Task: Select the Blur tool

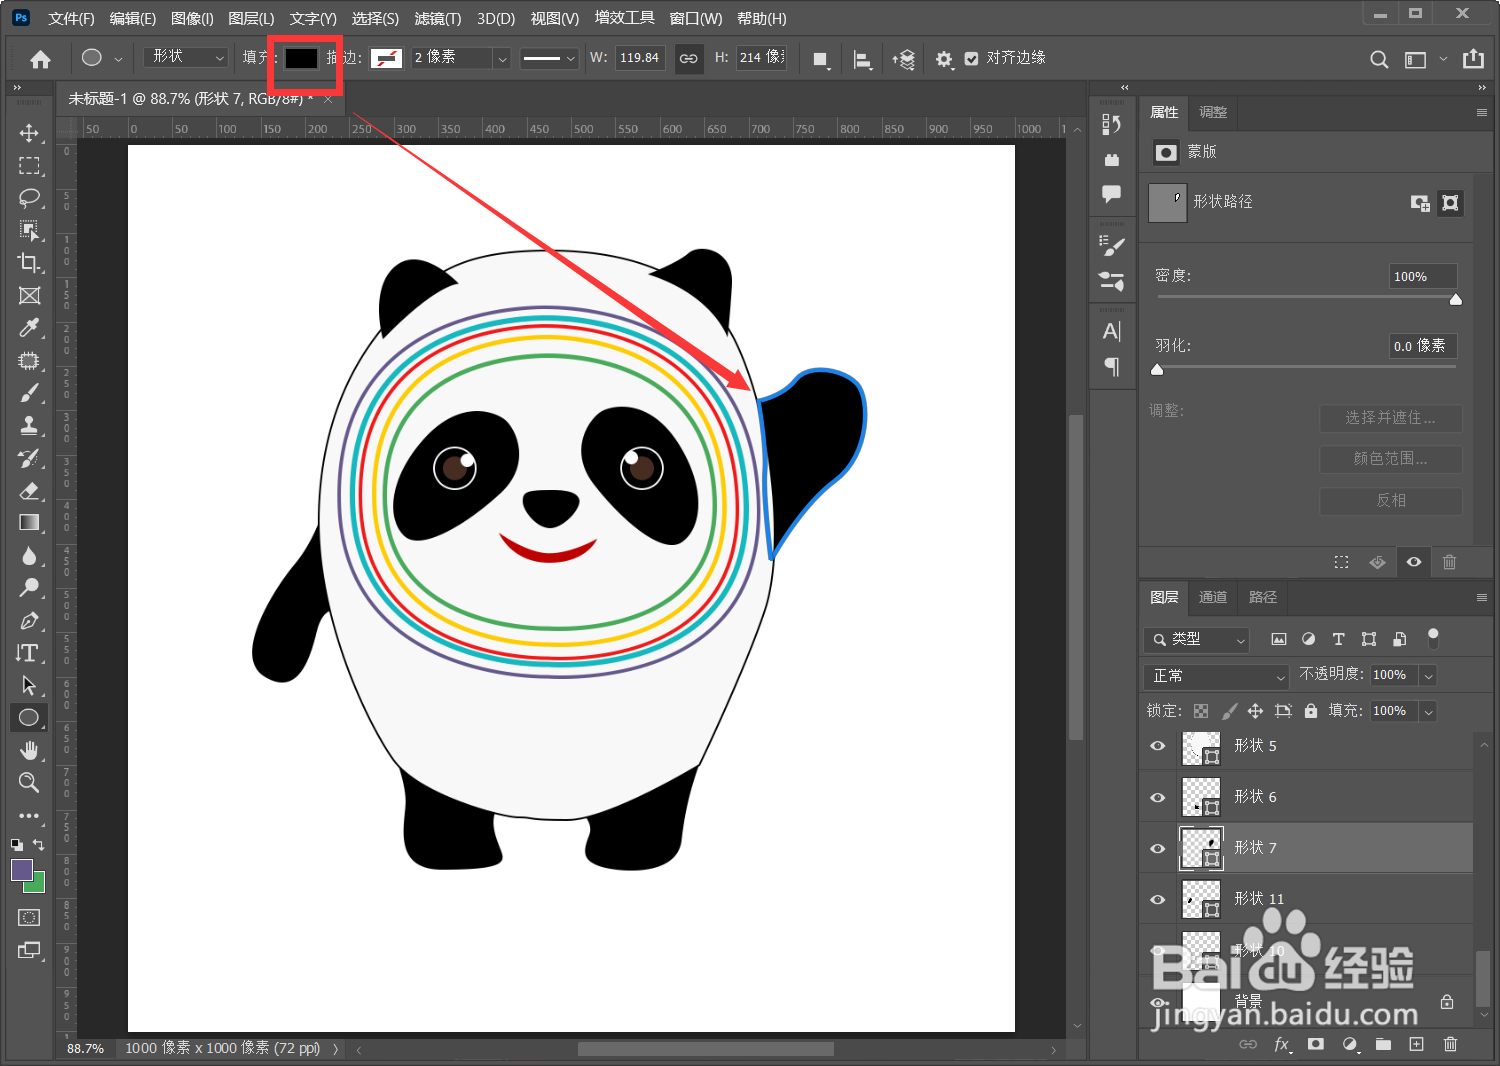Action: click(x=29, y=556)
